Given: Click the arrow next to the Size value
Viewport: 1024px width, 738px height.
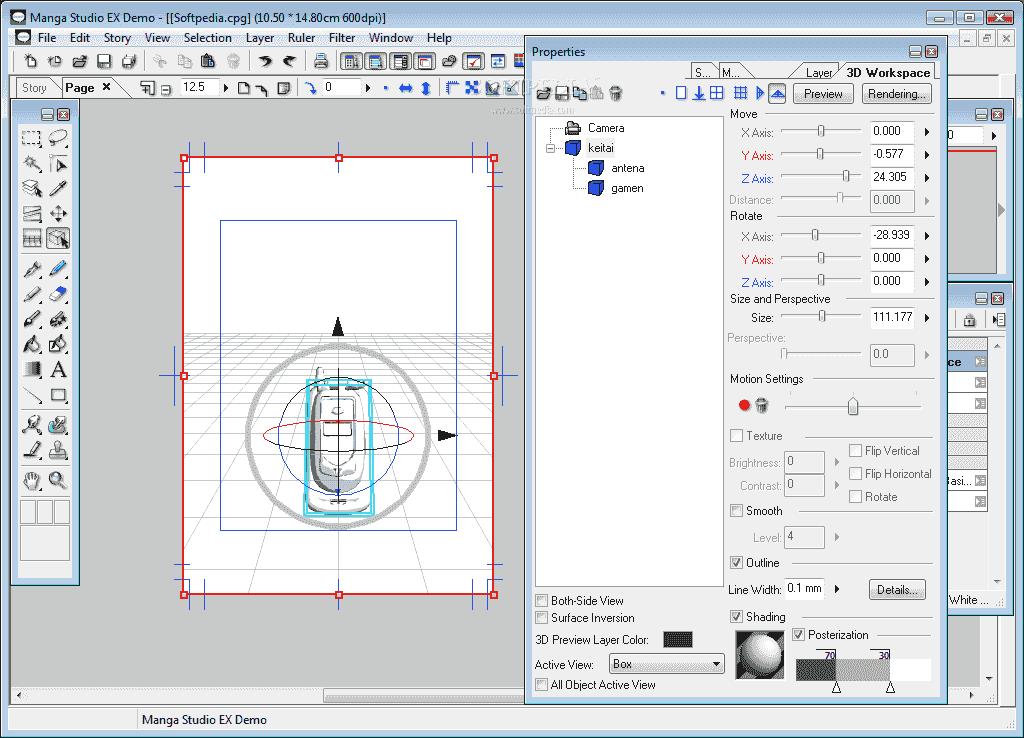Looking at the screenshot, I should (928, 317).
